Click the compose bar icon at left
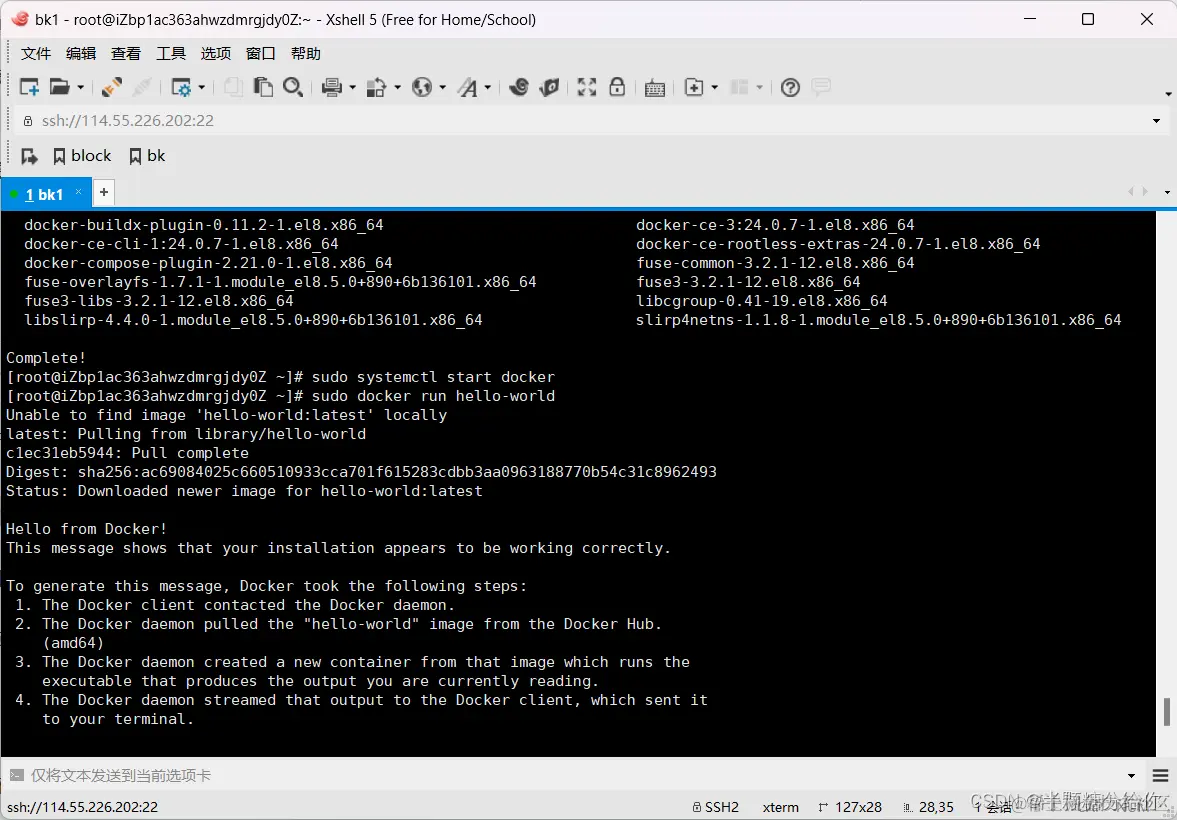Image resolution: width=1177 pixels, height=820 pixels. click(16, 776)
